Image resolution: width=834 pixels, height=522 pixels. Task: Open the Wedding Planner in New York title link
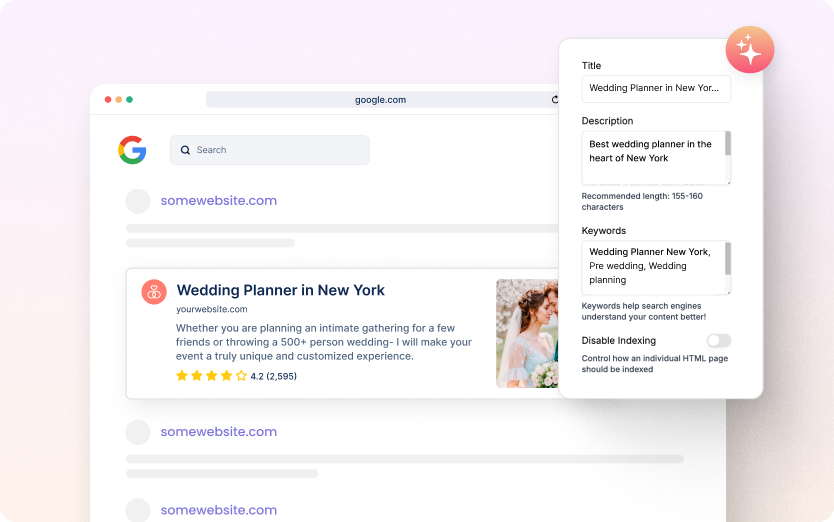coord(280,290)
